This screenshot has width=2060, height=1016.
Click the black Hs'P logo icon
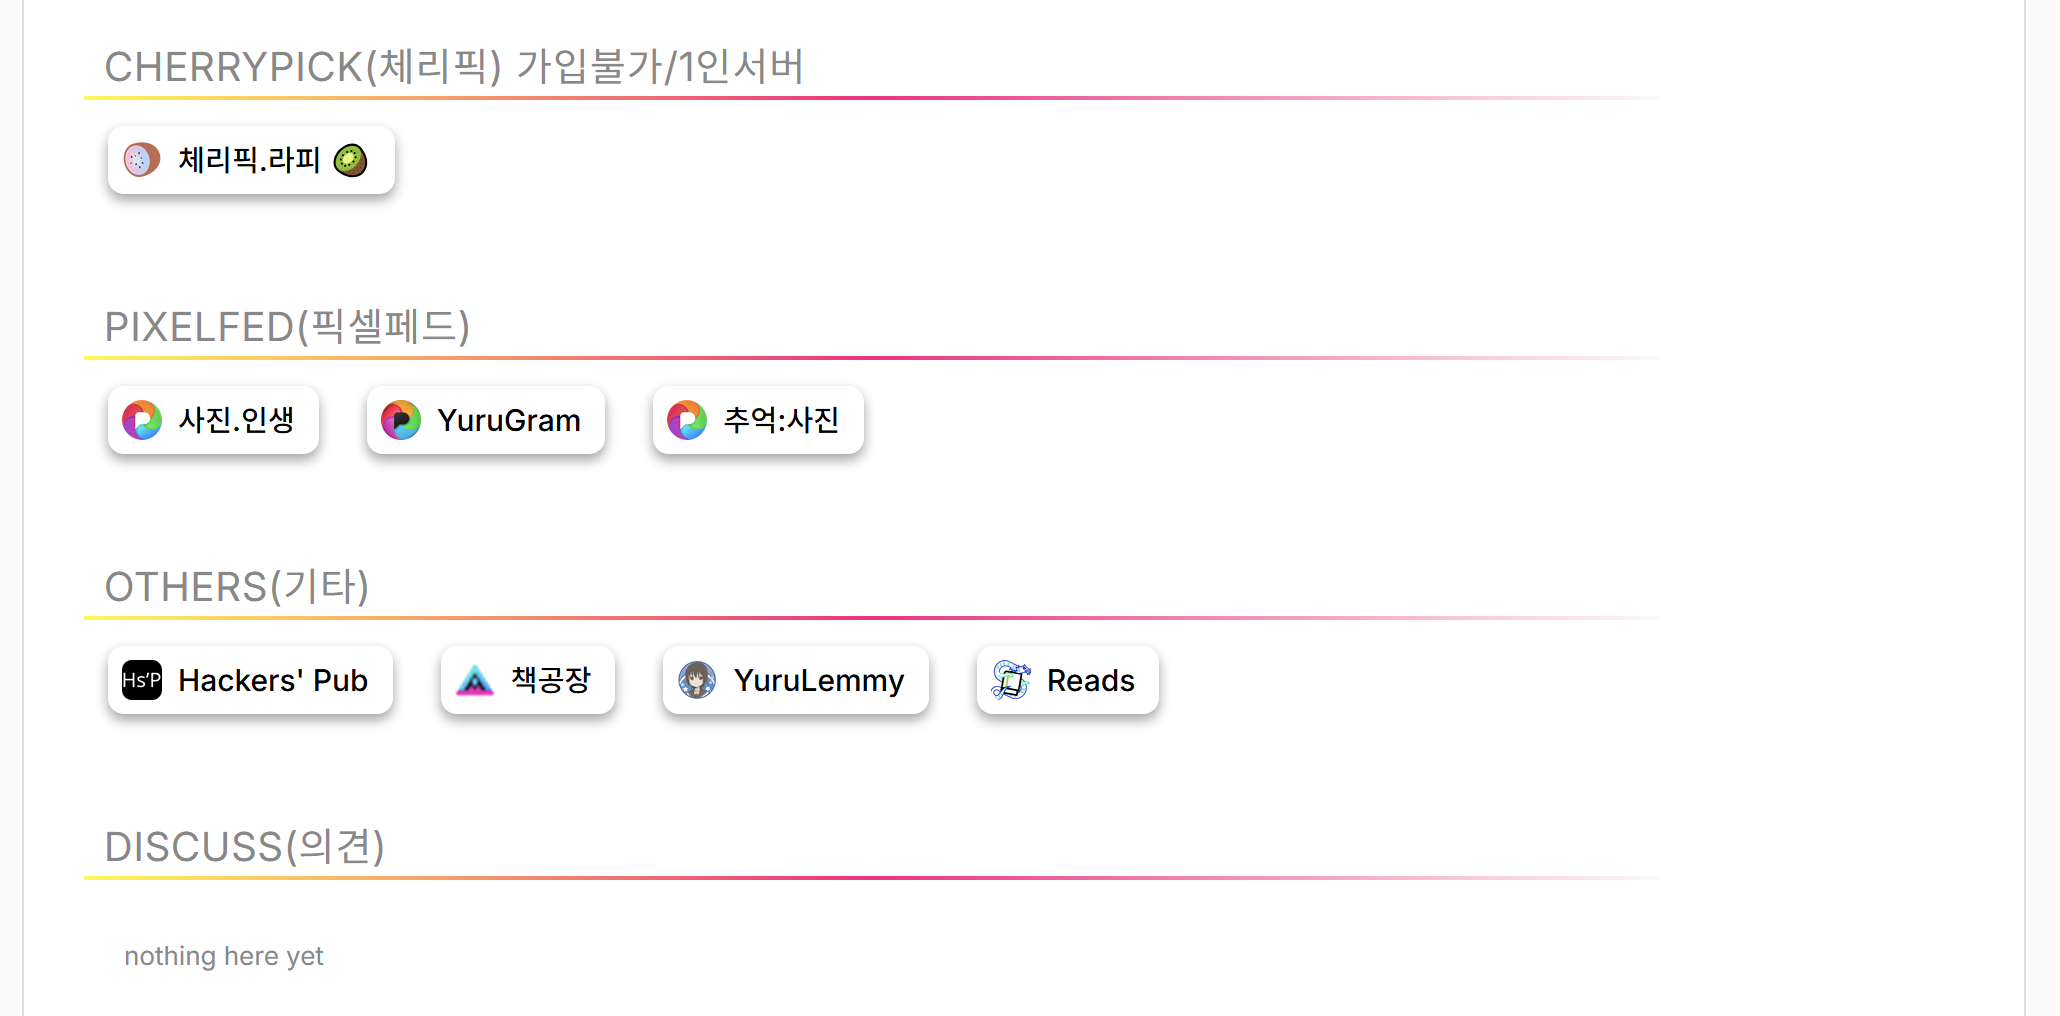(142, 680)
